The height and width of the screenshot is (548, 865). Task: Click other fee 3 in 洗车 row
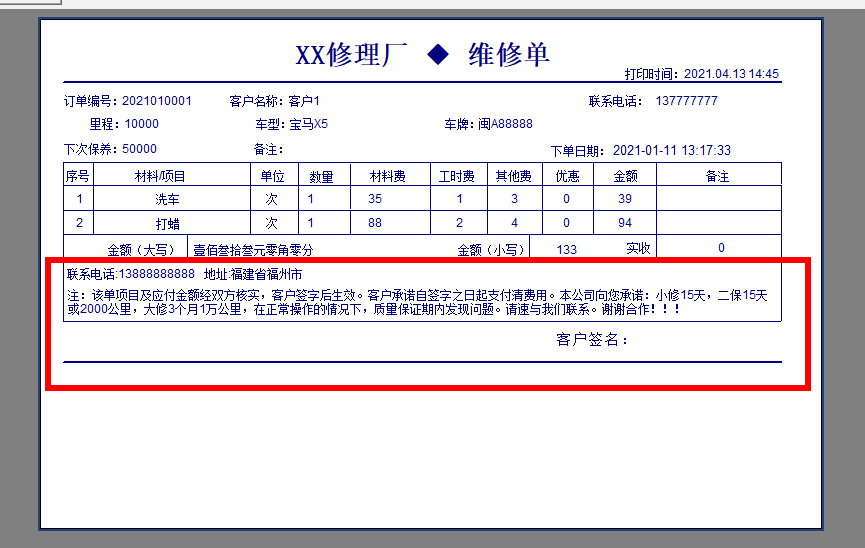pos(514,199)
